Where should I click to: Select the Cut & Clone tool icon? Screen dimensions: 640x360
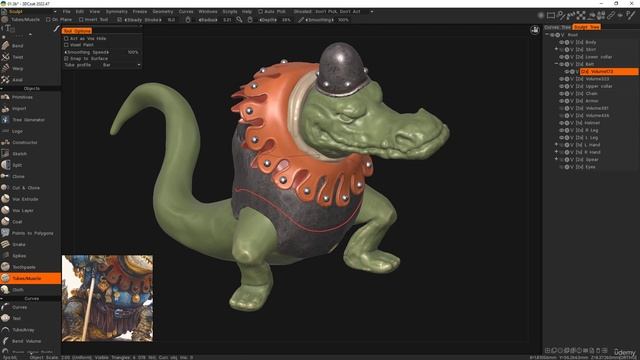pos(5,188)
